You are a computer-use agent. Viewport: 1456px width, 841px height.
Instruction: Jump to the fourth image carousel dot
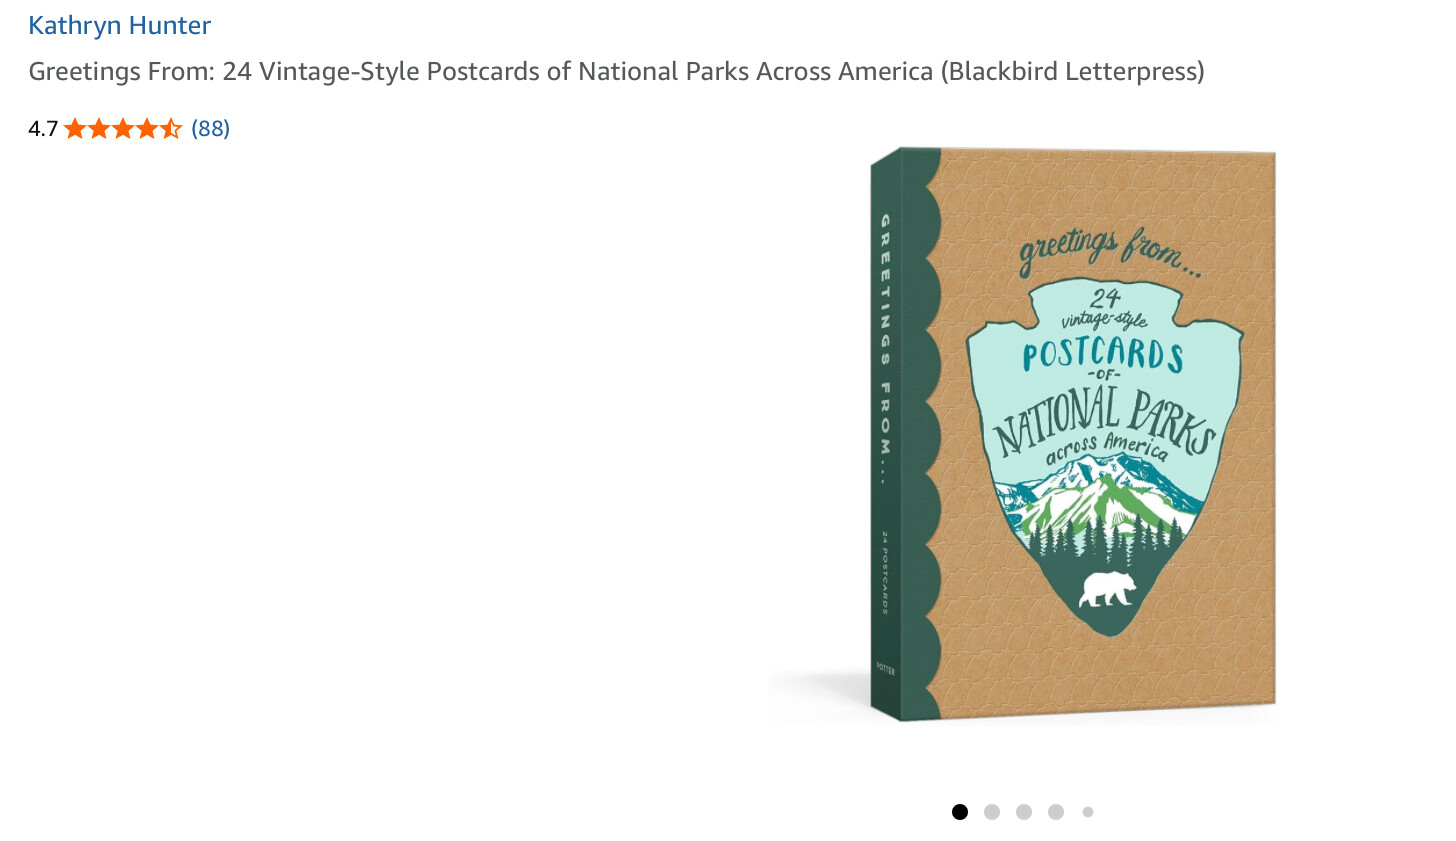pos(1056,812)
